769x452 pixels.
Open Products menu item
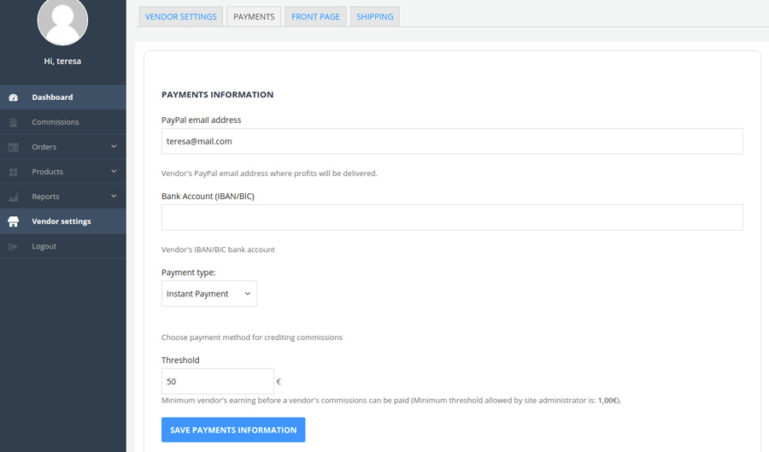click(63, 172)
